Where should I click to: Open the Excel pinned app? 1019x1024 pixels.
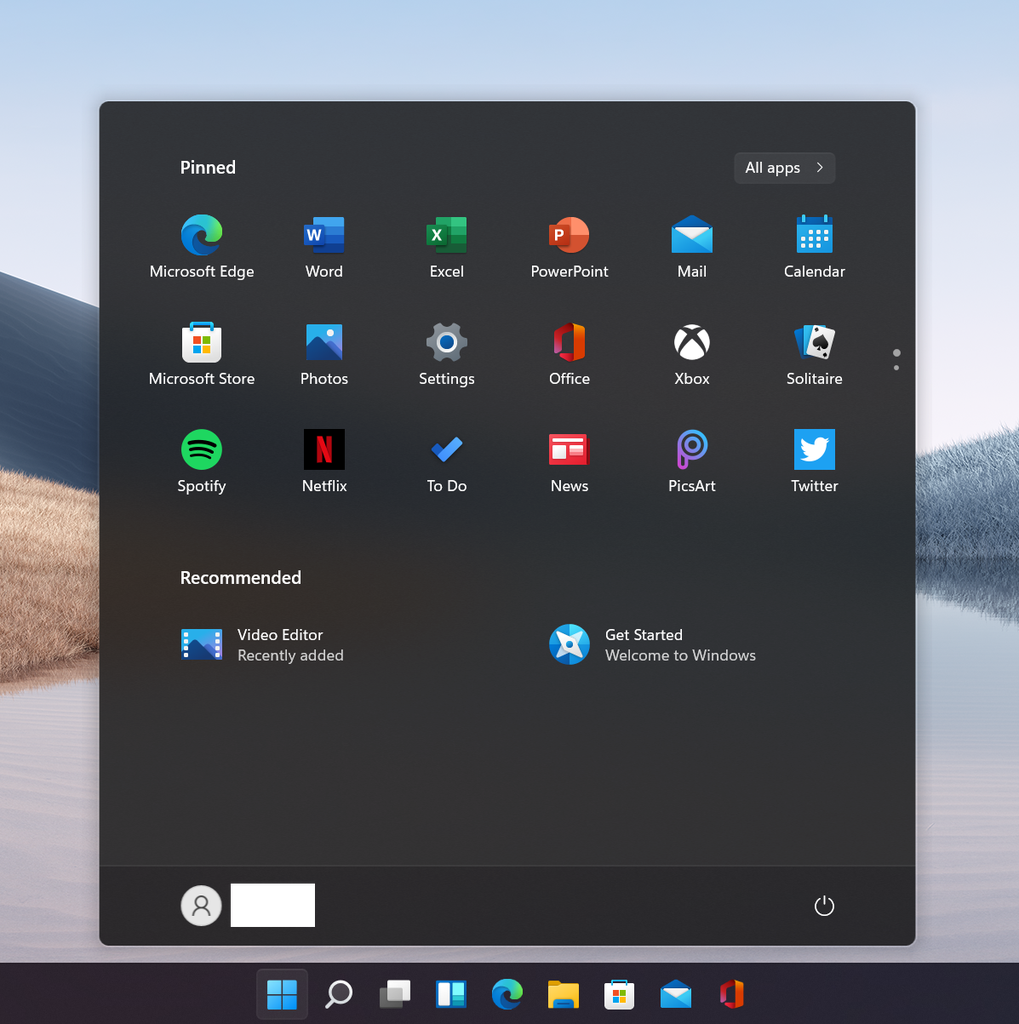[447, 246]
